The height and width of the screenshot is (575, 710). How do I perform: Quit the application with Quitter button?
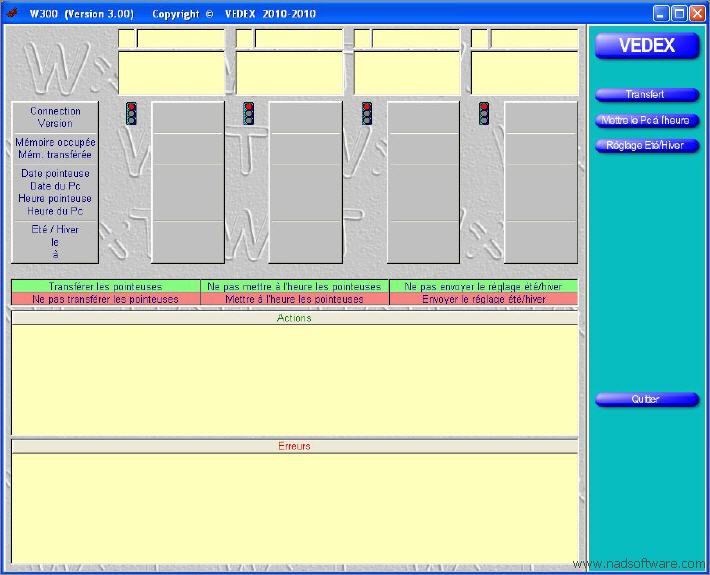click(647, 399)
